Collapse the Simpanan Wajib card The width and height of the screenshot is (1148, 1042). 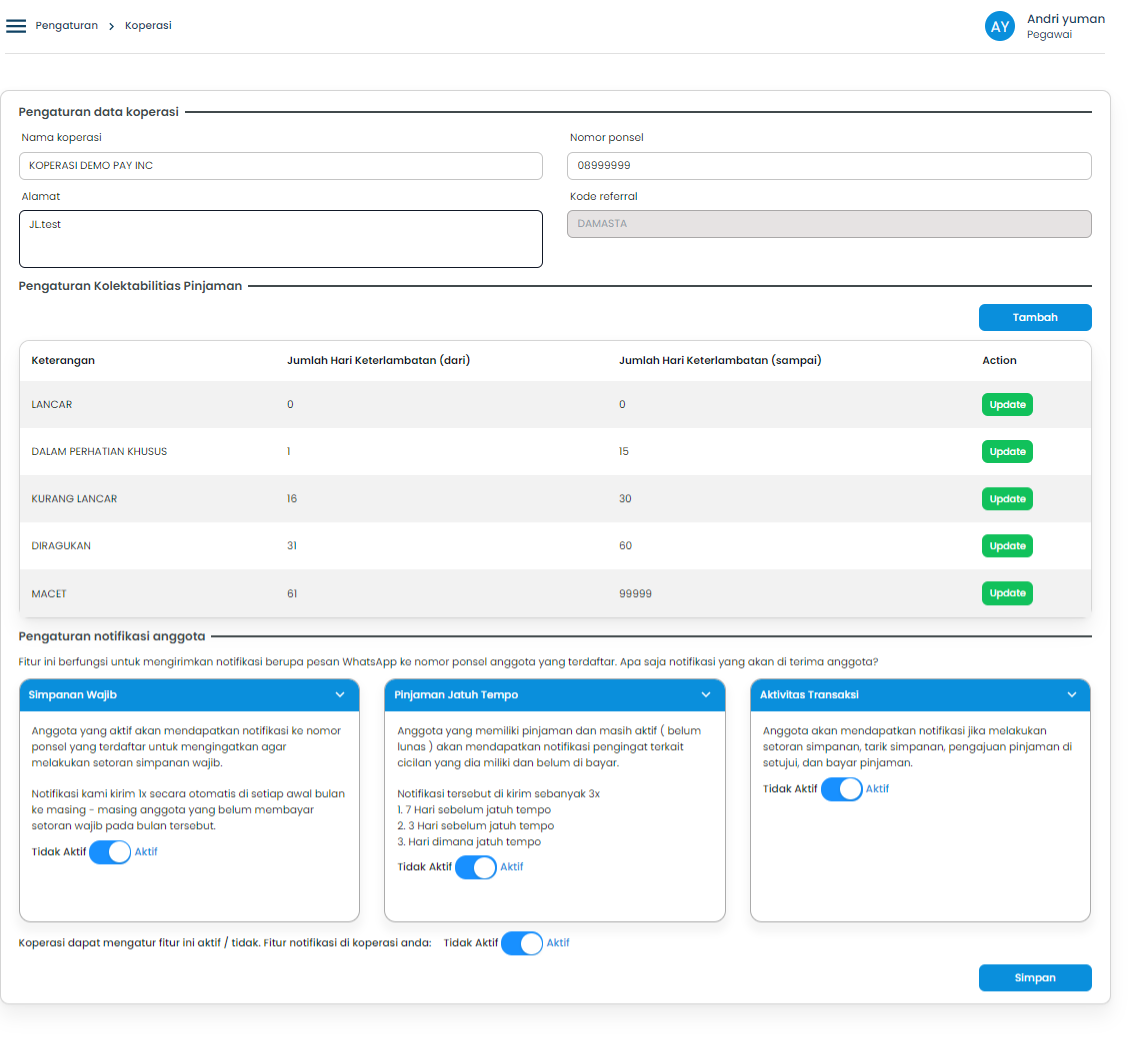340,695
